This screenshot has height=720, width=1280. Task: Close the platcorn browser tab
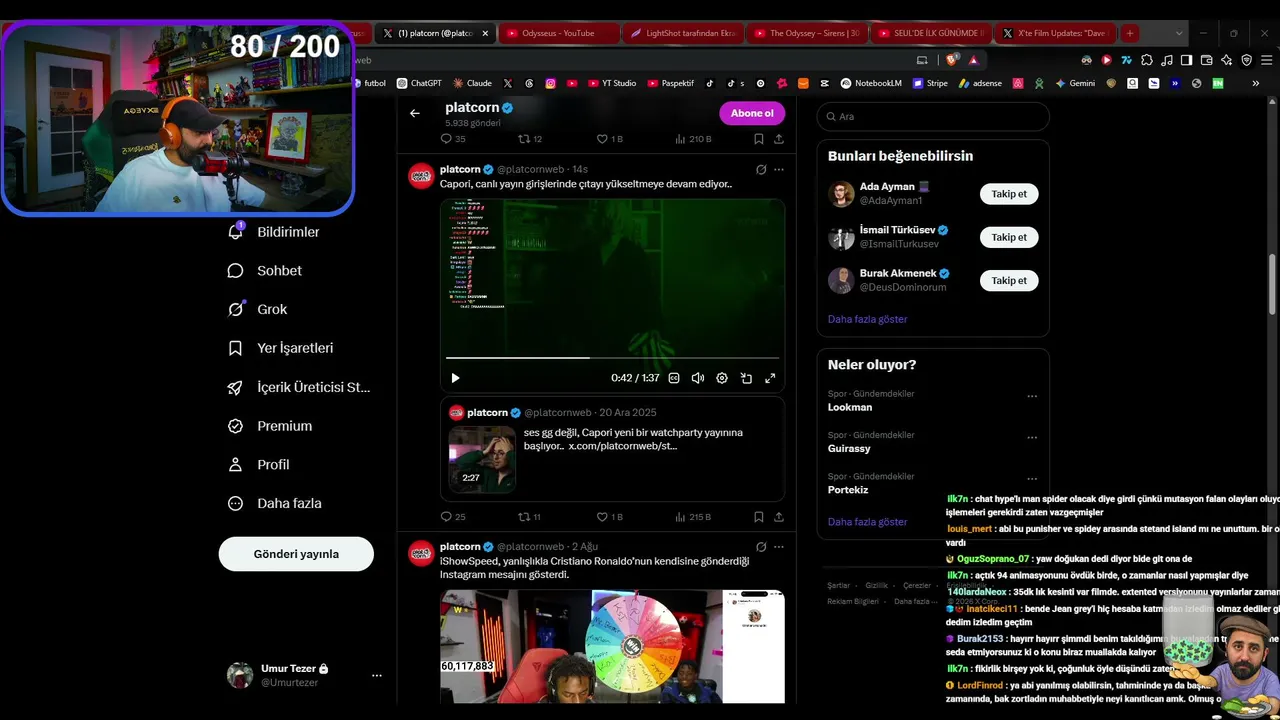[x=485, y=33]
